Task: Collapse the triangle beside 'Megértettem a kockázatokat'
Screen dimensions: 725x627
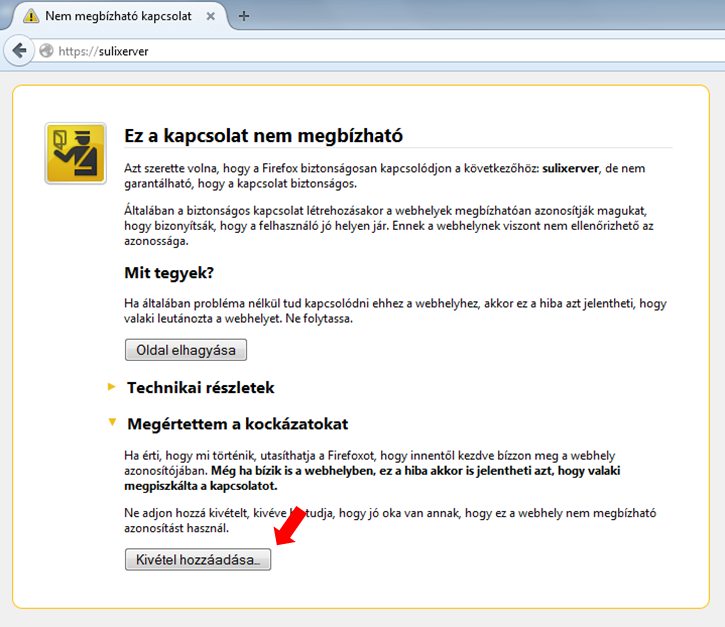Action: pos(111,424)
